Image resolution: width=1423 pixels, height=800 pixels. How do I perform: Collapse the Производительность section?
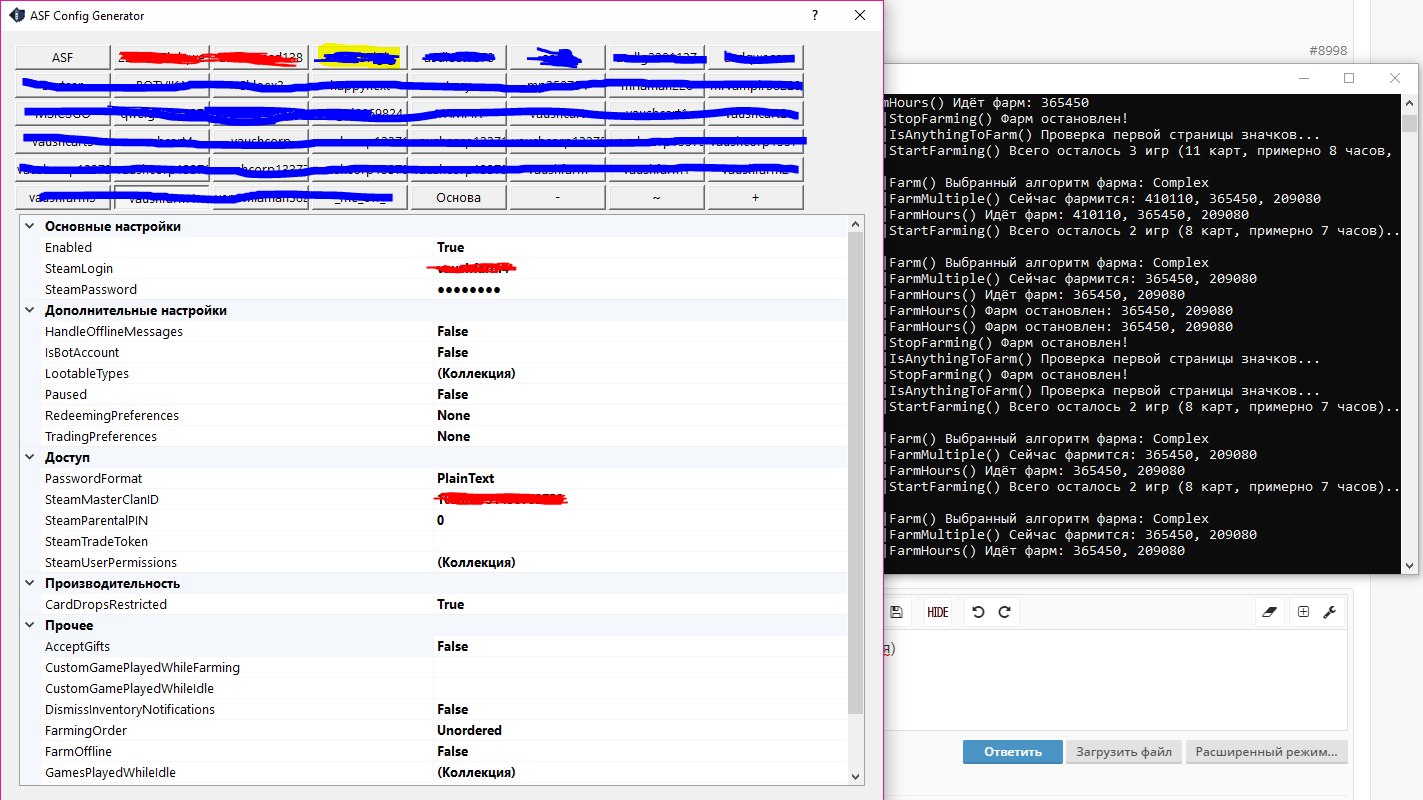tap(29, 583)
